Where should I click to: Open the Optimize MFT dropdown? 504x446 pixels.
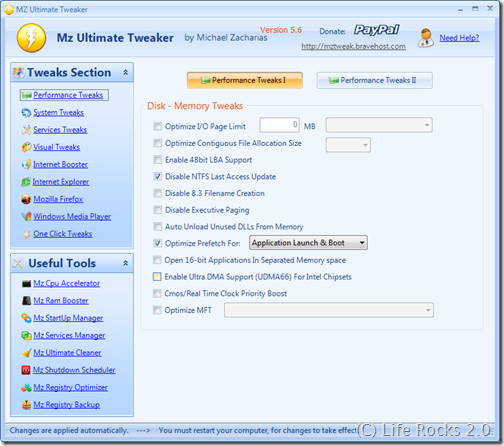point(329,310)
